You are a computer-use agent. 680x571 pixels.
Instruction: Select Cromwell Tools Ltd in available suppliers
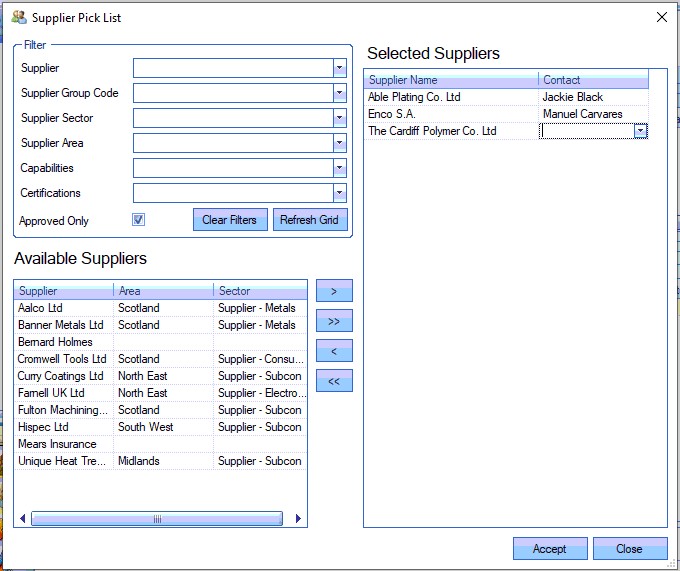62,359
